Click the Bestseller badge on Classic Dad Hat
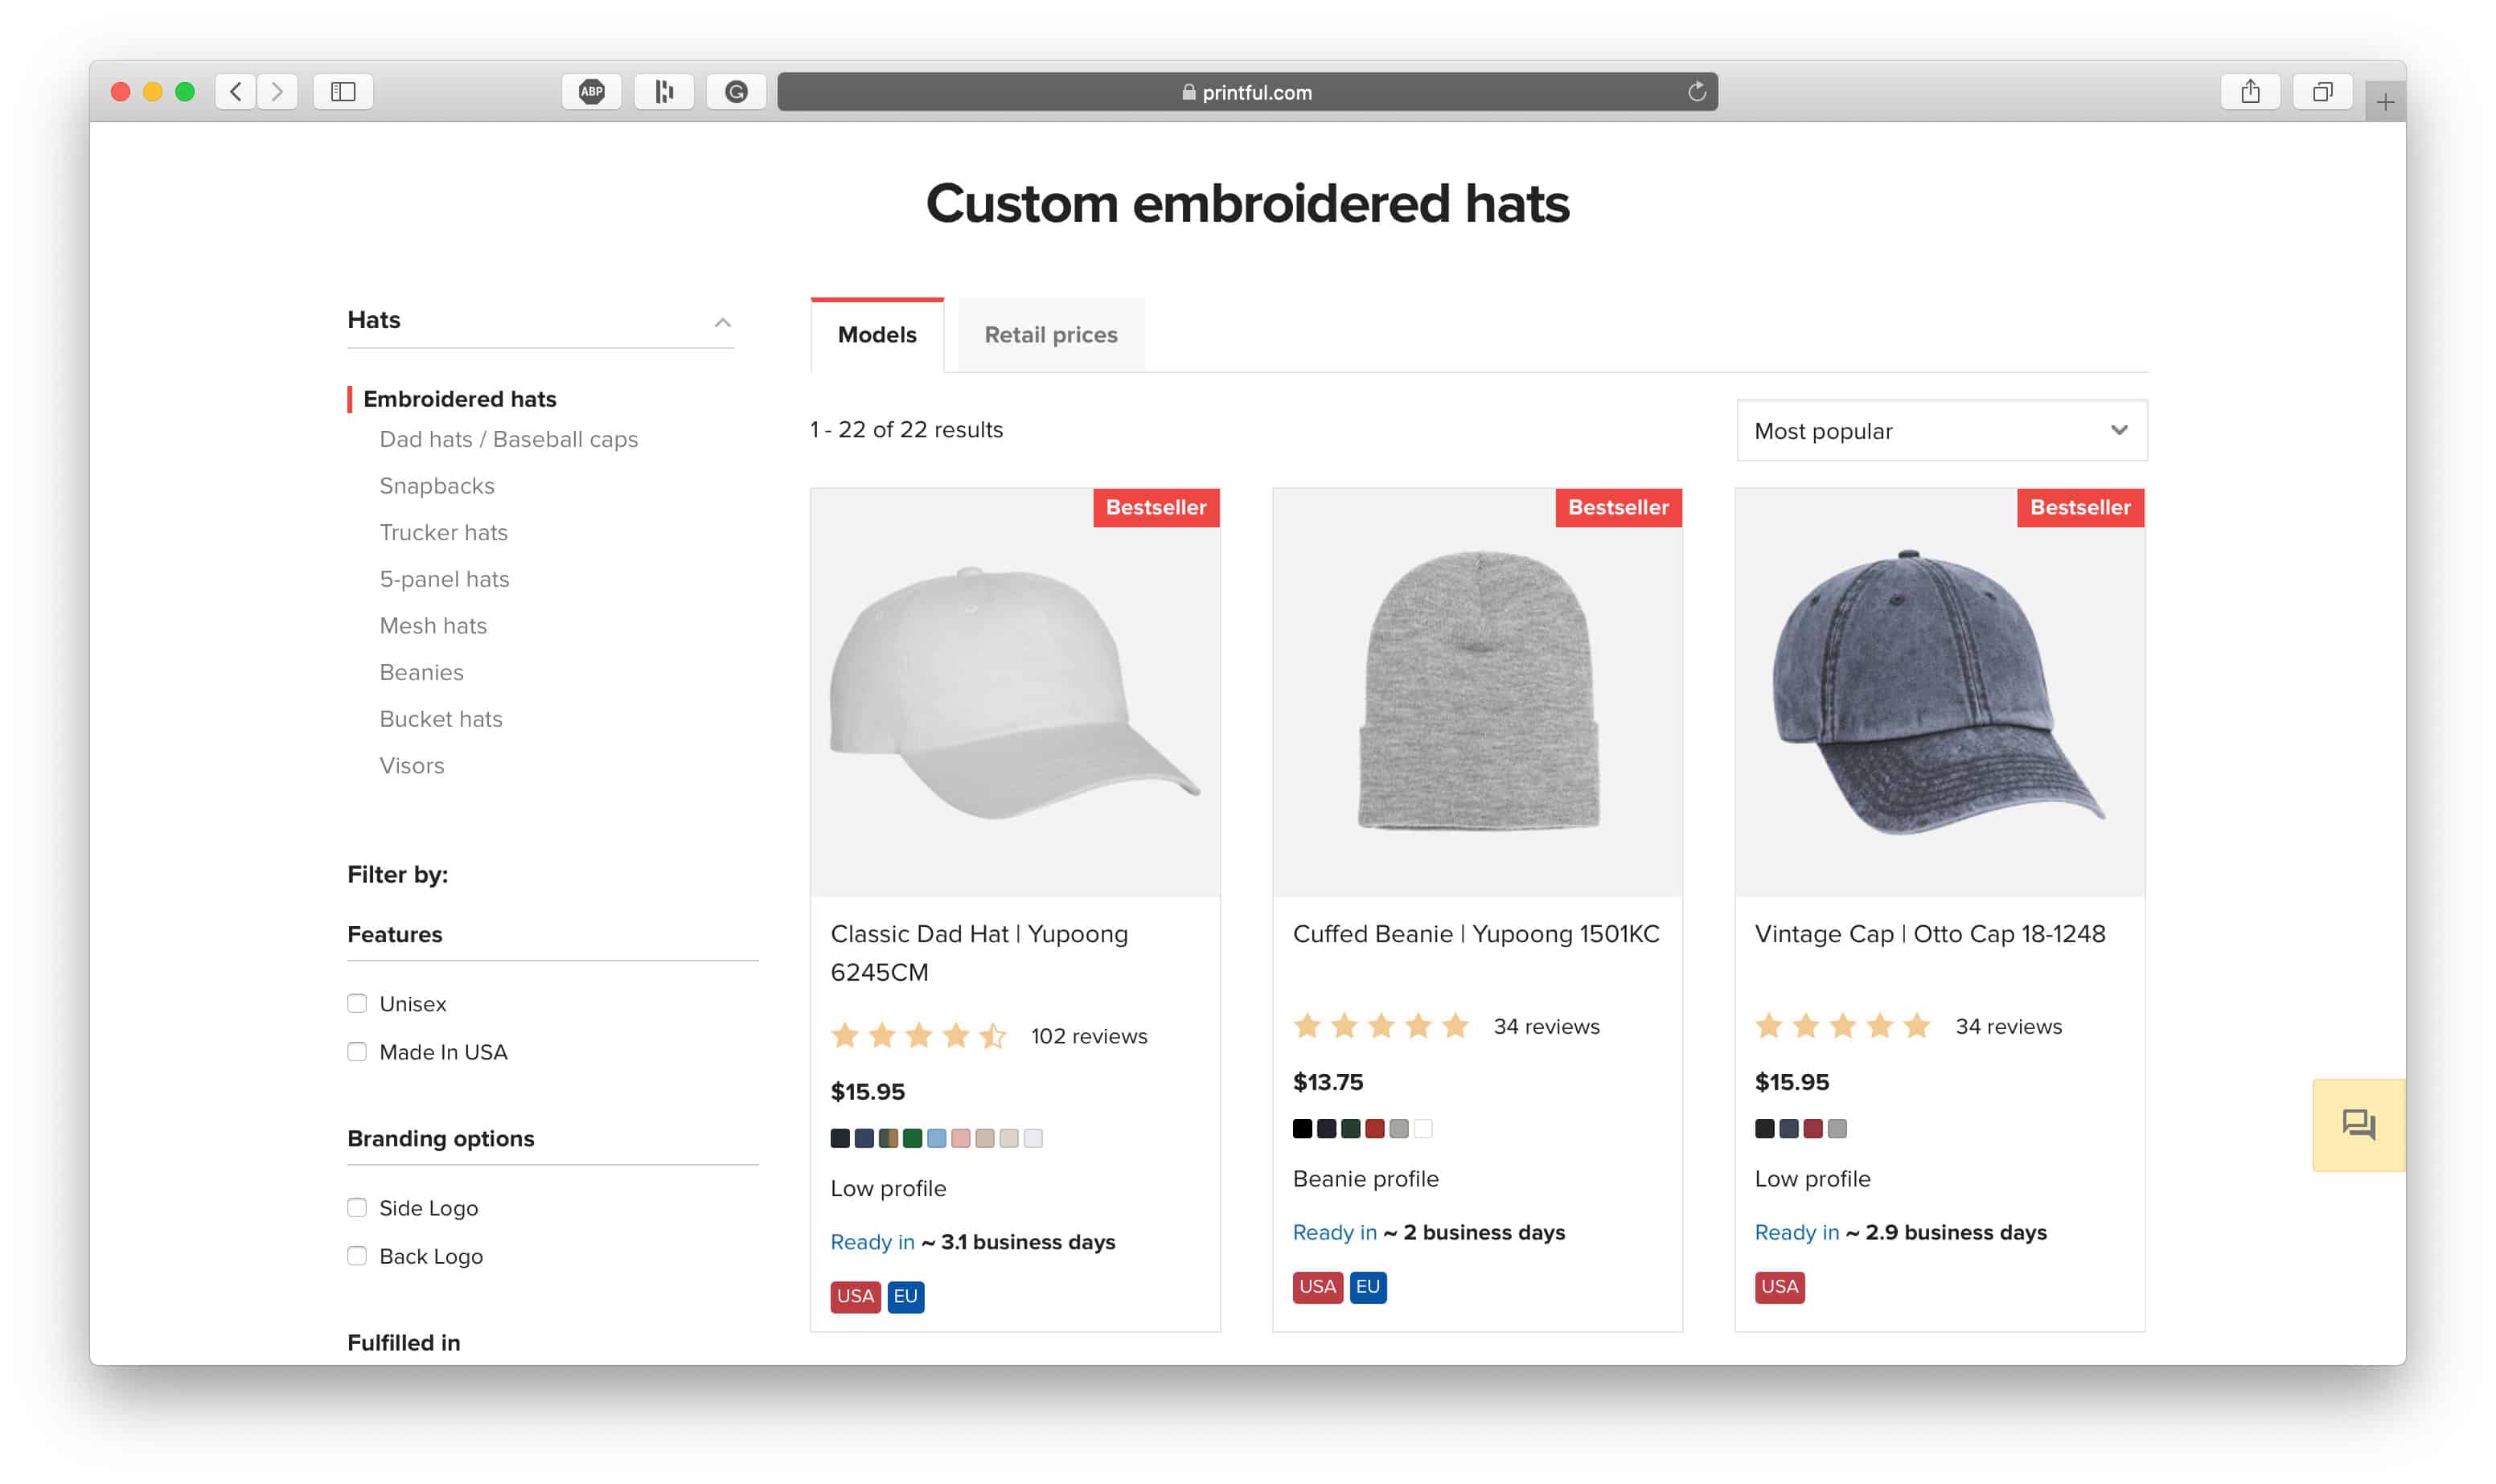 tap(1156, 507)
